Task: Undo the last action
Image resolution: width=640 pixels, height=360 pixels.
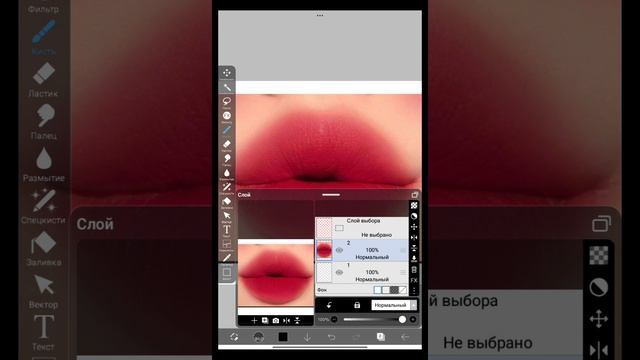Action: pyautogui.click(x=331, y=337)
